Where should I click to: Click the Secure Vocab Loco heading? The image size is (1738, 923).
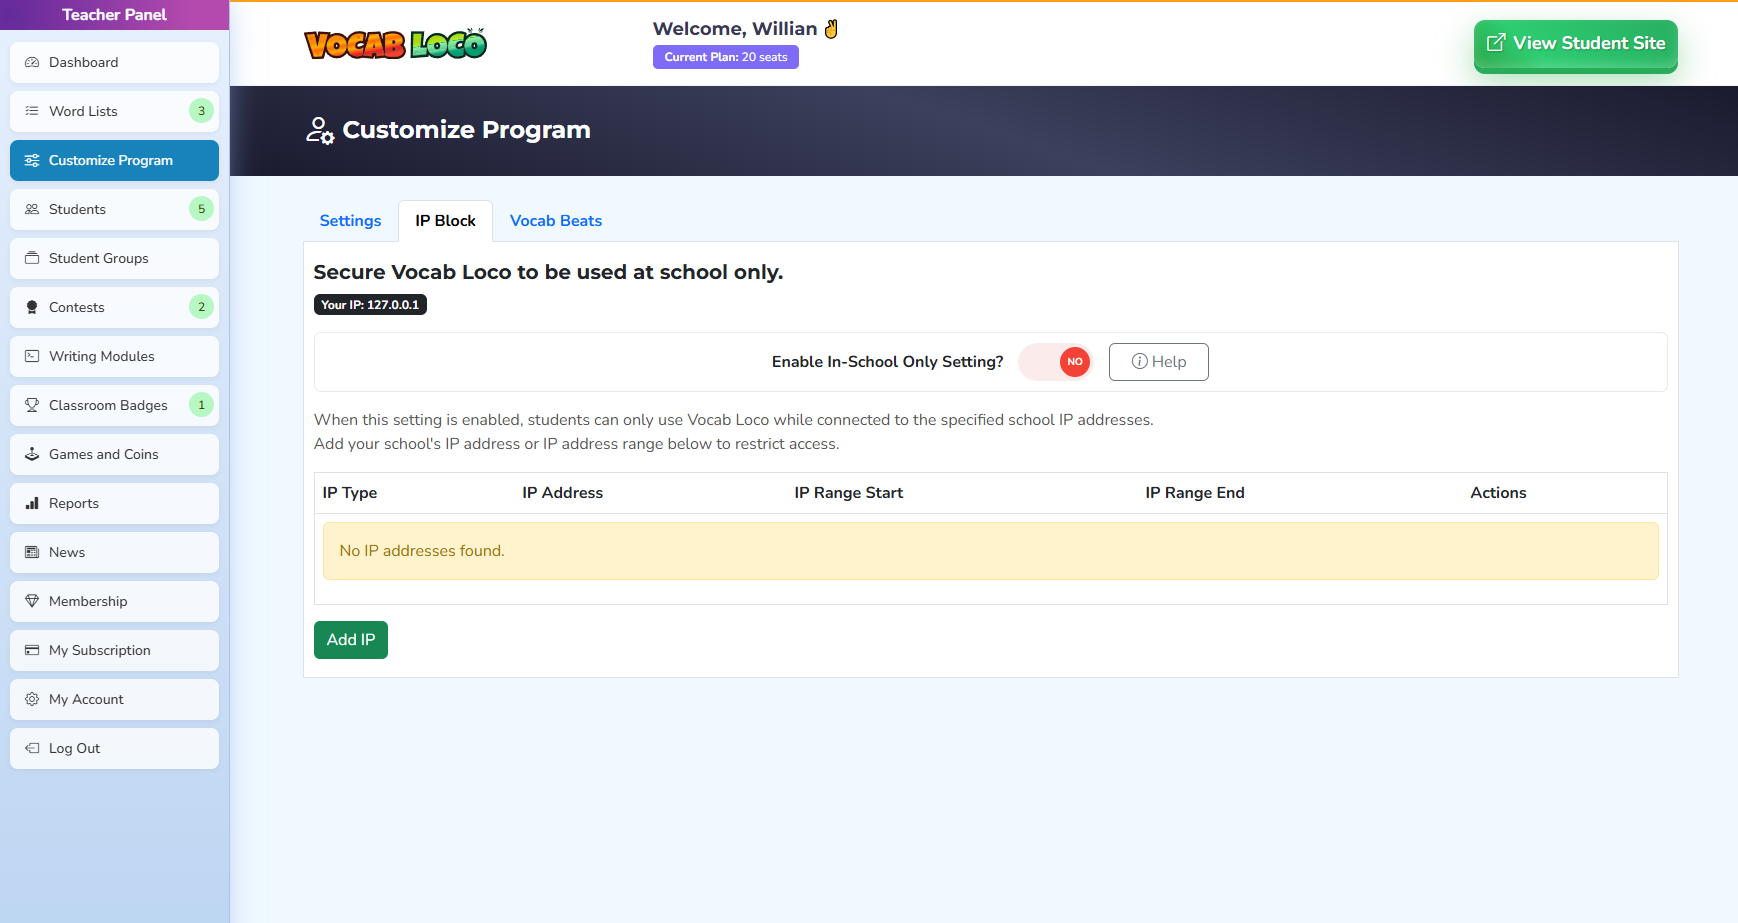[548, 272]
